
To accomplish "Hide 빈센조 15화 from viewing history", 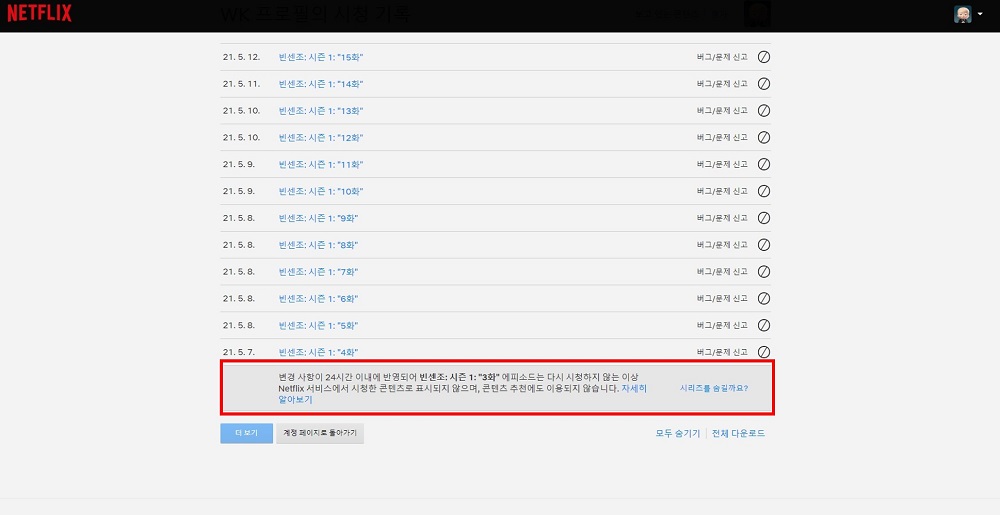I will [x=763, y=57].
